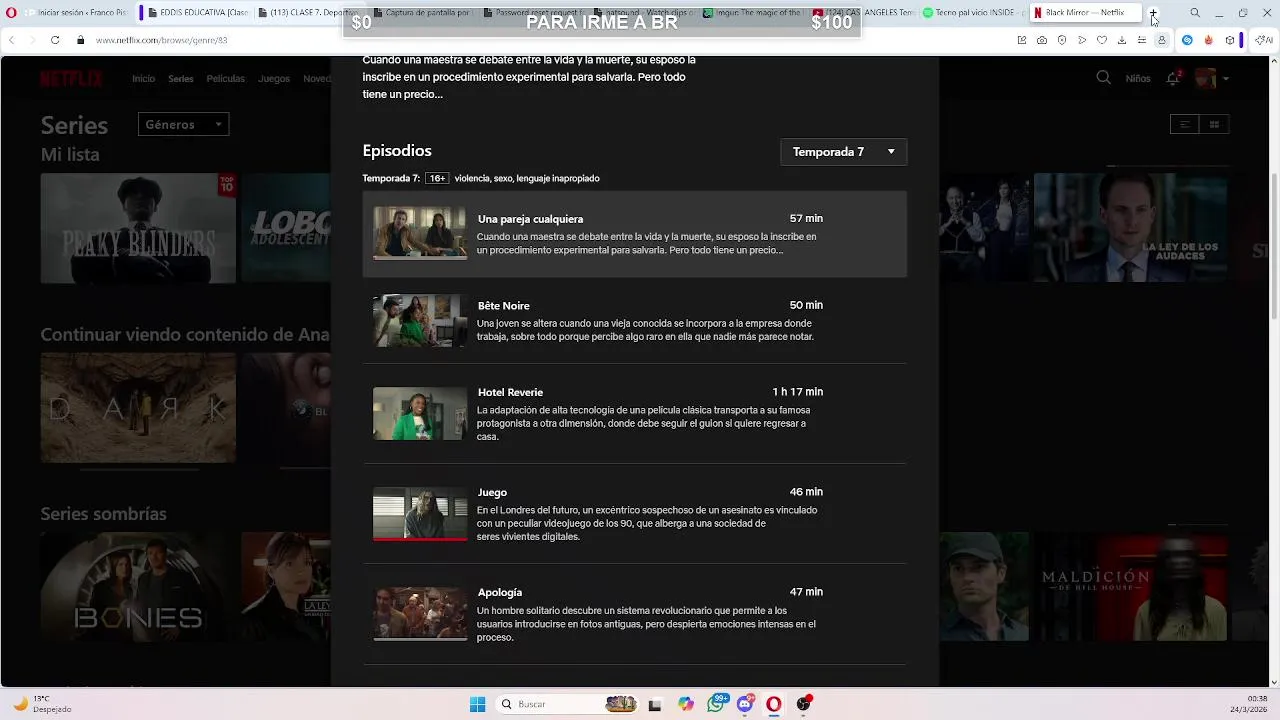Open Opera browser icon in taskbar
Screen dimensions: 1280x720
coord(774,704)
